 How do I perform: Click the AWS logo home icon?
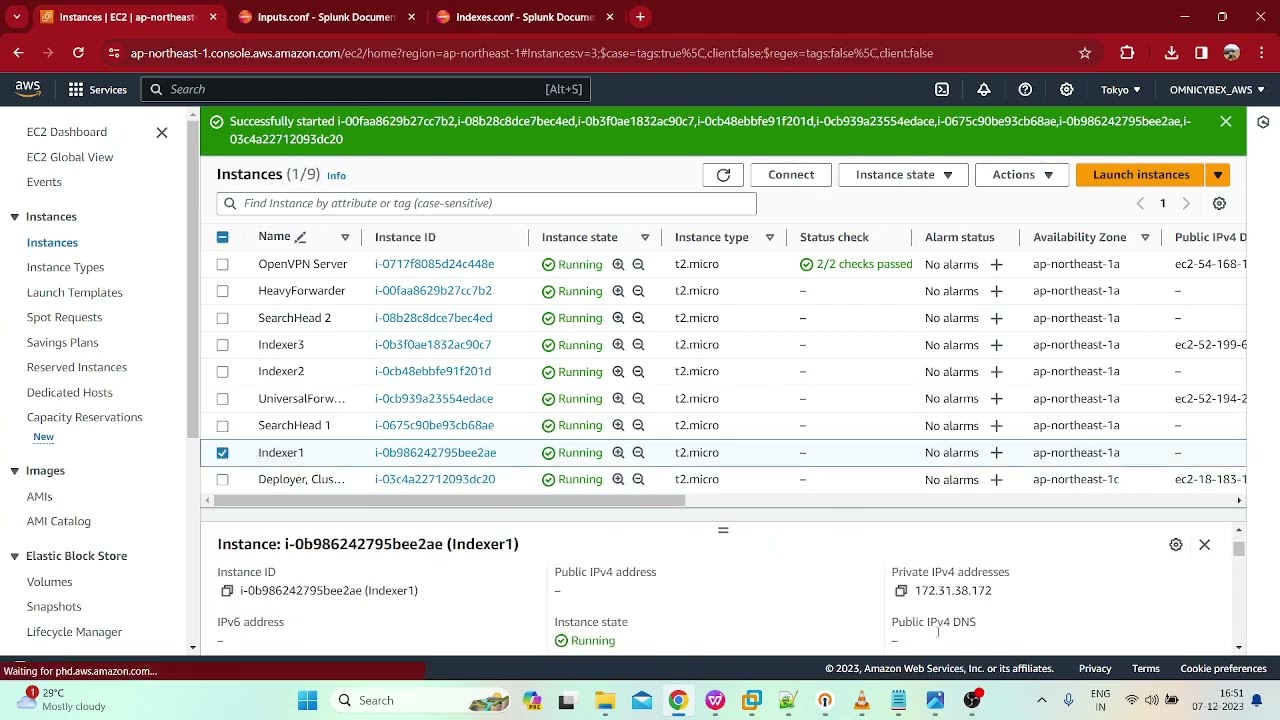pyautogui.click(x=28, y=89)
